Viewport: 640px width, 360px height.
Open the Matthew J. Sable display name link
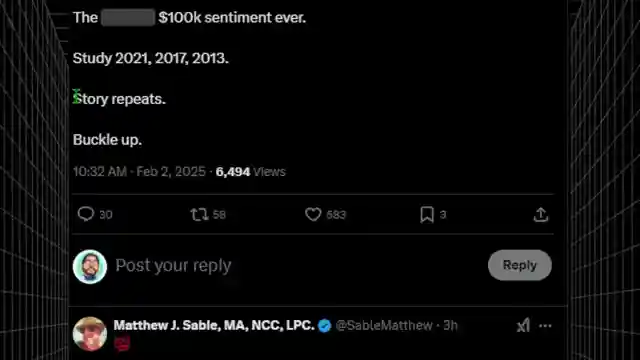pyautogui.click(x=214, y=325)
